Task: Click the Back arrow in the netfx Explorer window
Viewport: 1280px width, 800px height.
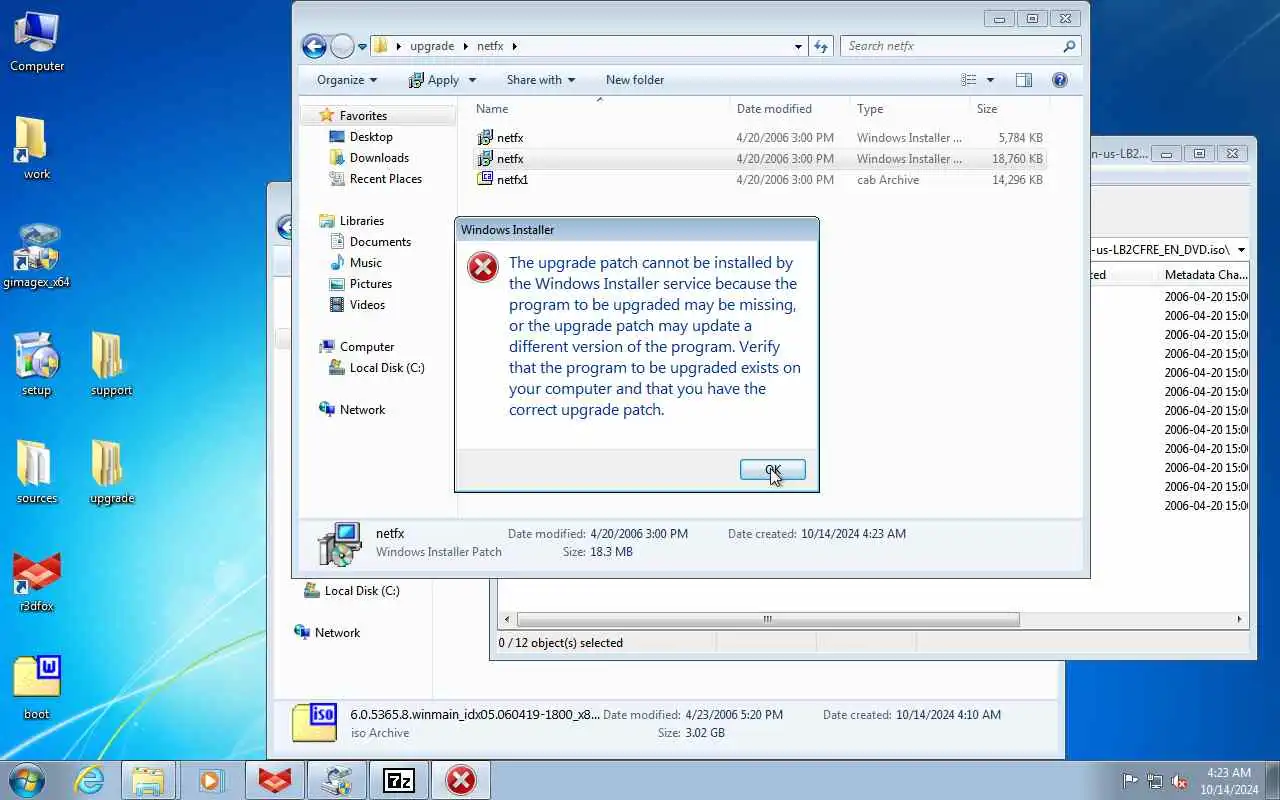Action: coord(314,46)
